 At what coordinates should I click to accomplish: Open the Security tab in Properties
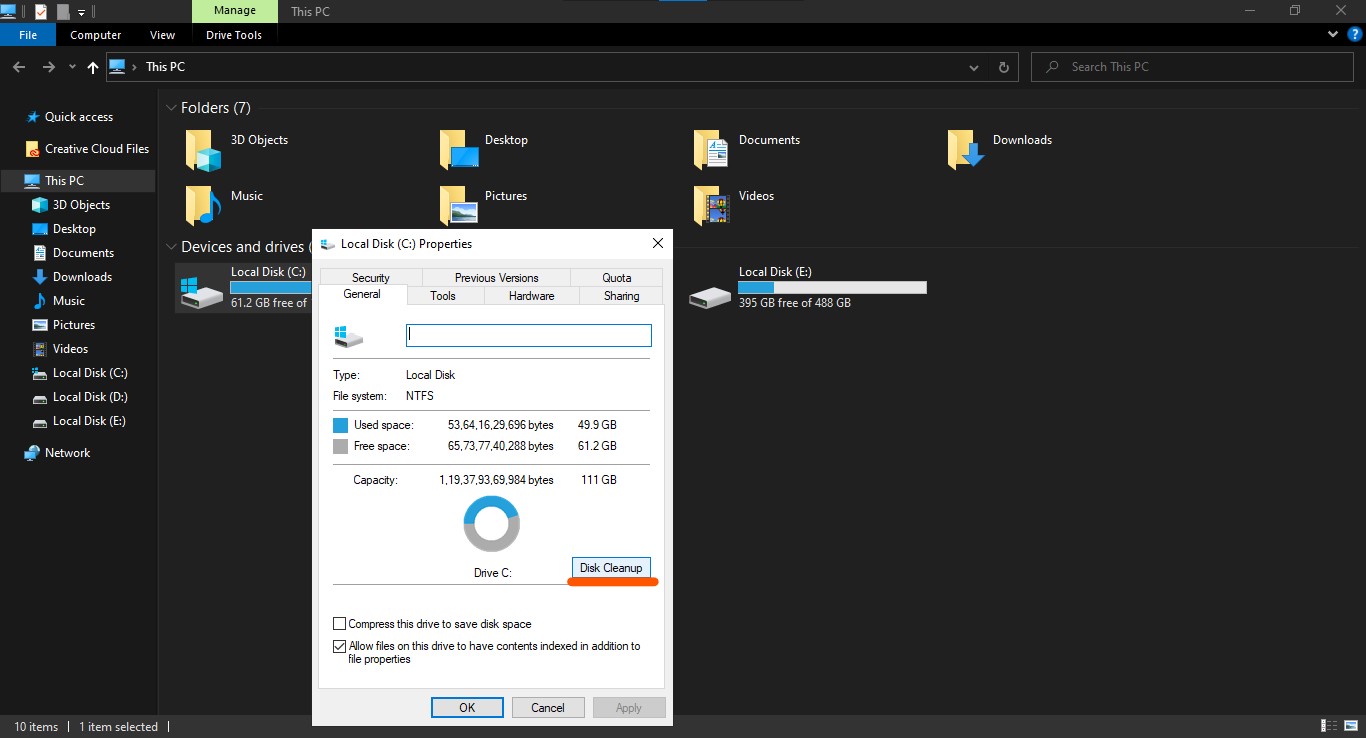[371, 278]
